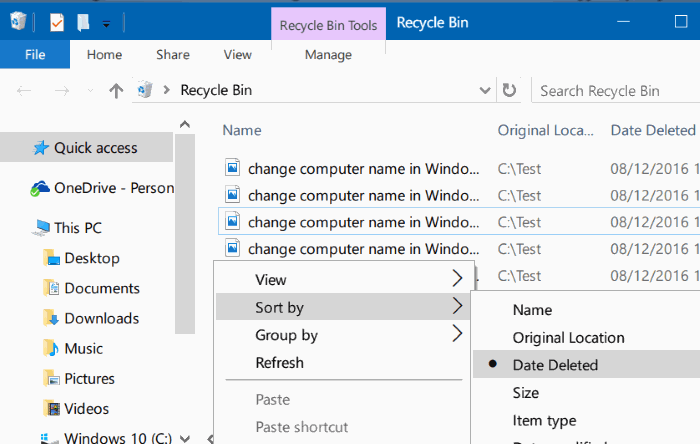Switch to the Share ribbon tab

pos(173,54)
